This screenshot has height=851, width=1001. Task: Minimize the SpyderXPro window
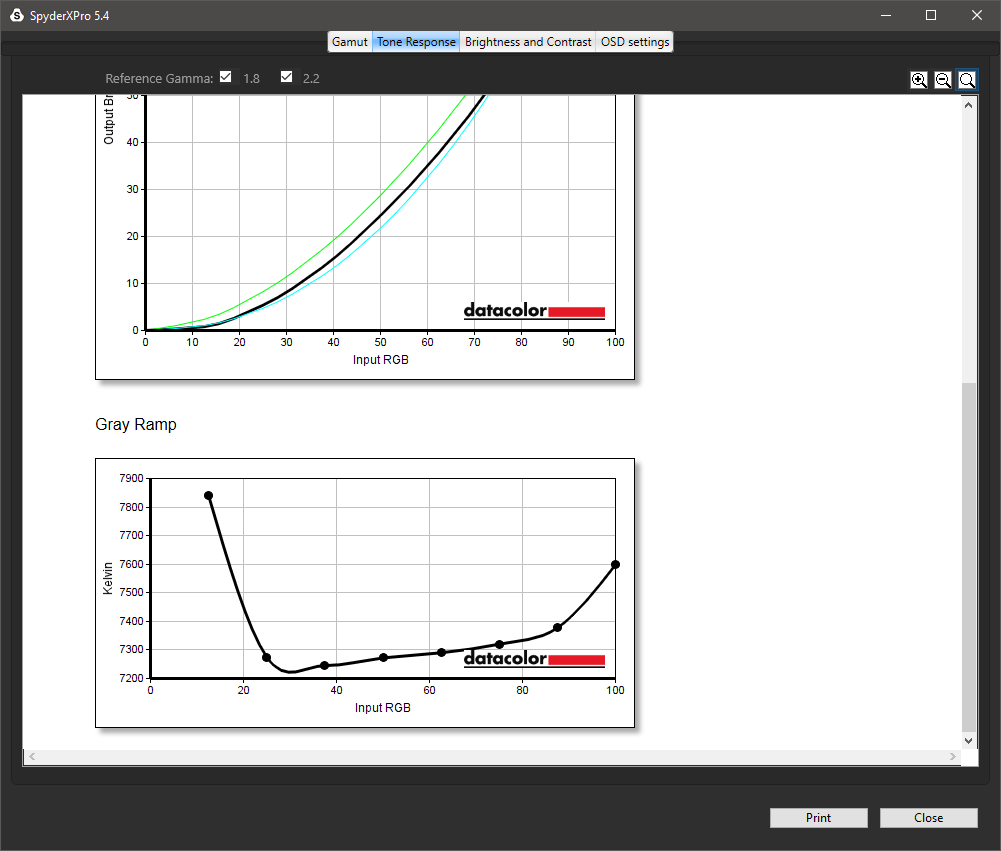click(x=885, y=15)
